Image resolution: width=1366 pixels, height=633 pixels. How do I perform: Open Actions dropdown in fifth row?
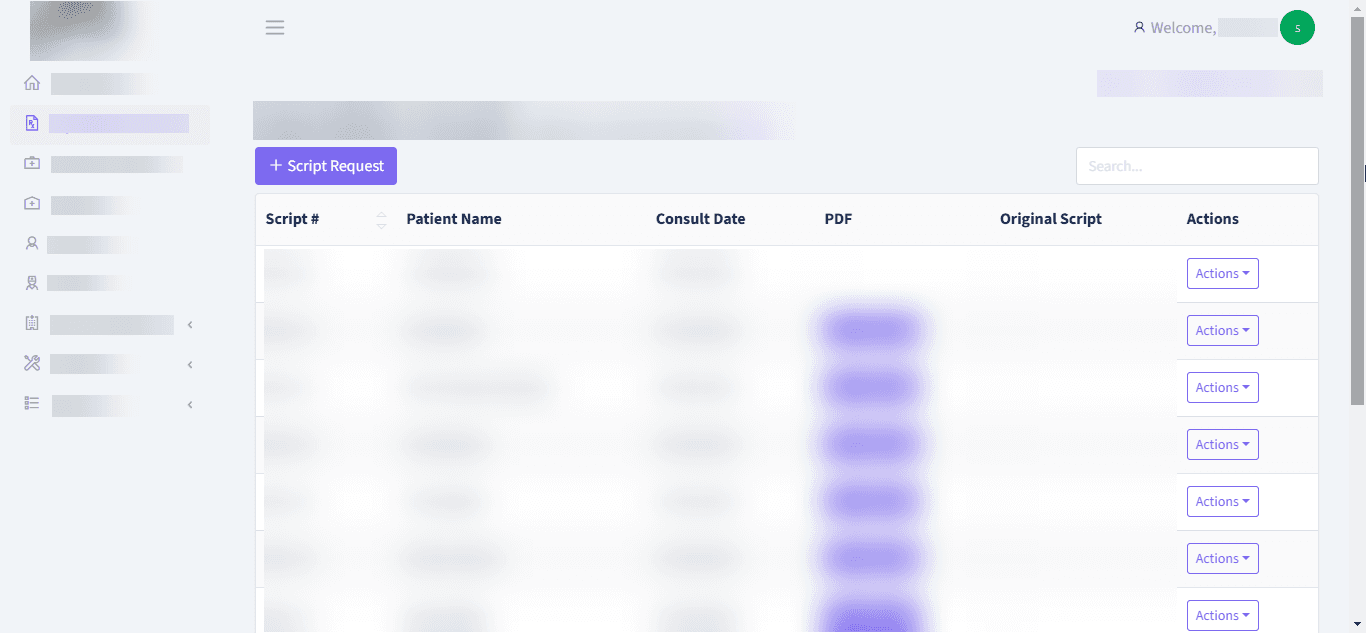[x=1222, y=501]
